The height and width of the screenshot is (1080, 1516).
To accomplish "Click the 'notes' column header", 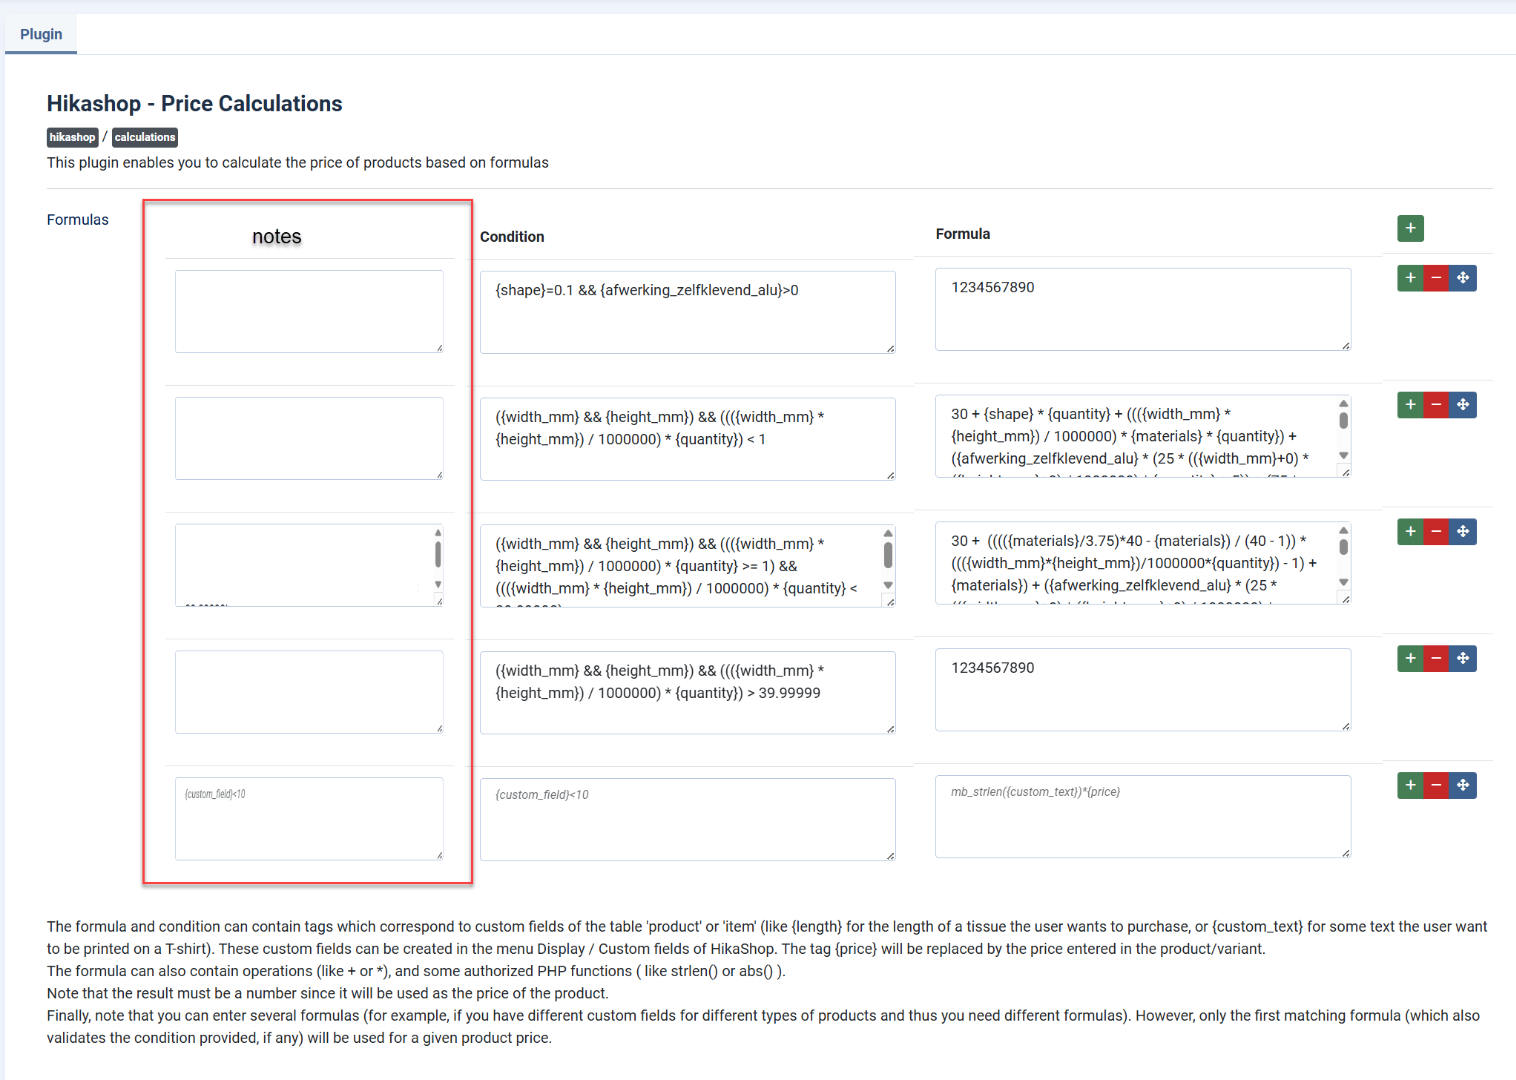I will point(277,236).
